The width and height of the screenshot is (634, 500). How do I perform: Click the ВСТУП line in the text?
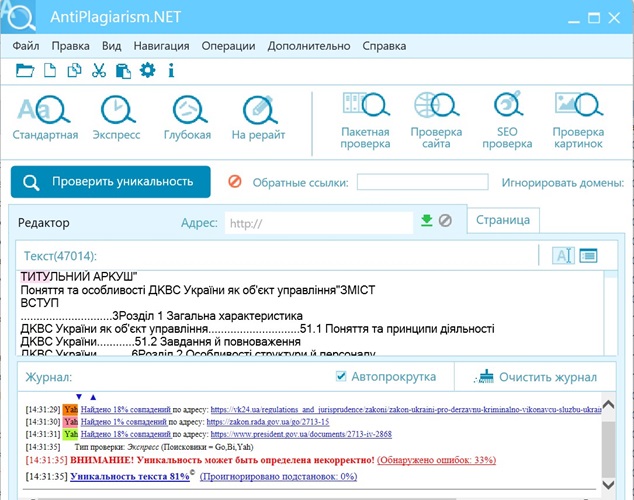coord(40,303)
